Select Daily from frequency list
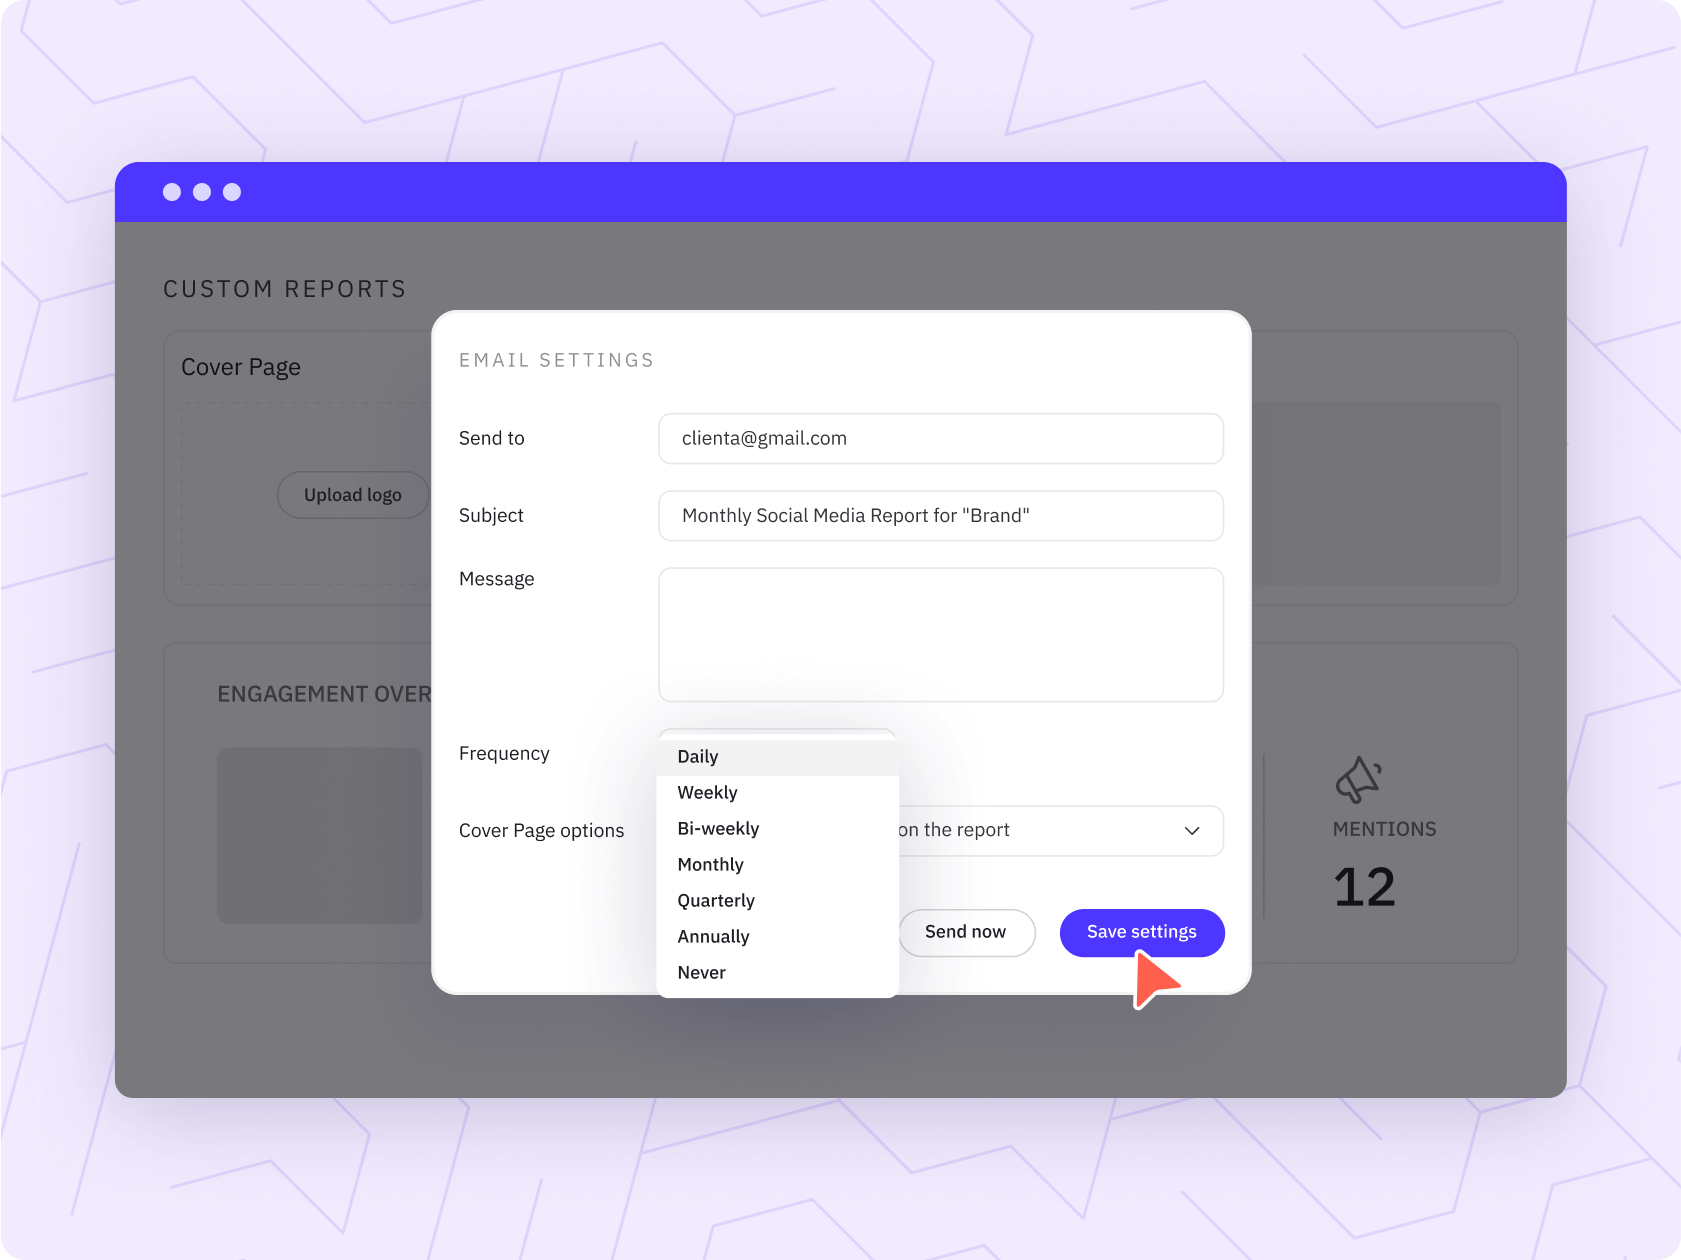This screenshot has height=1260, width=1681. point(778,757)
